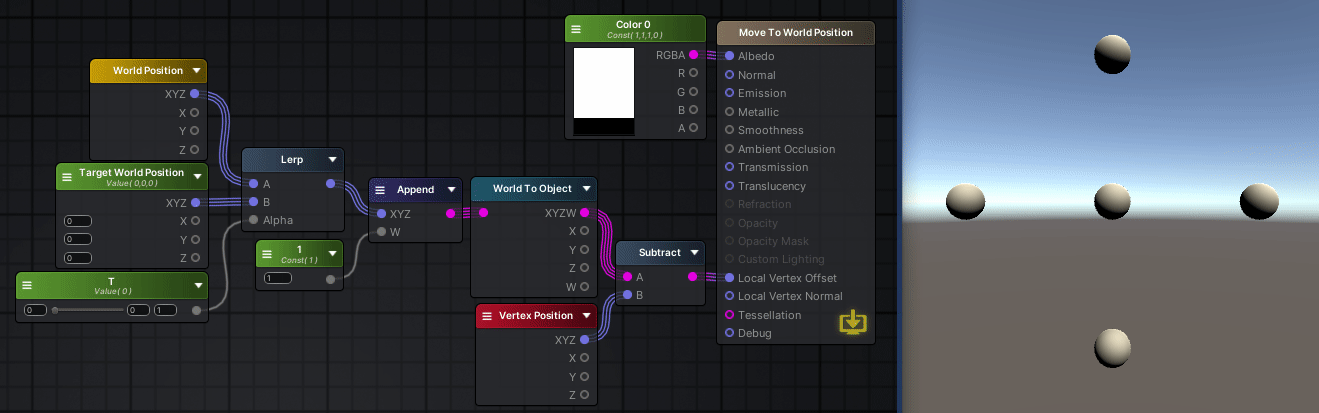
Task: Select the World To Object node title
Action: click(x=532, y=189)
